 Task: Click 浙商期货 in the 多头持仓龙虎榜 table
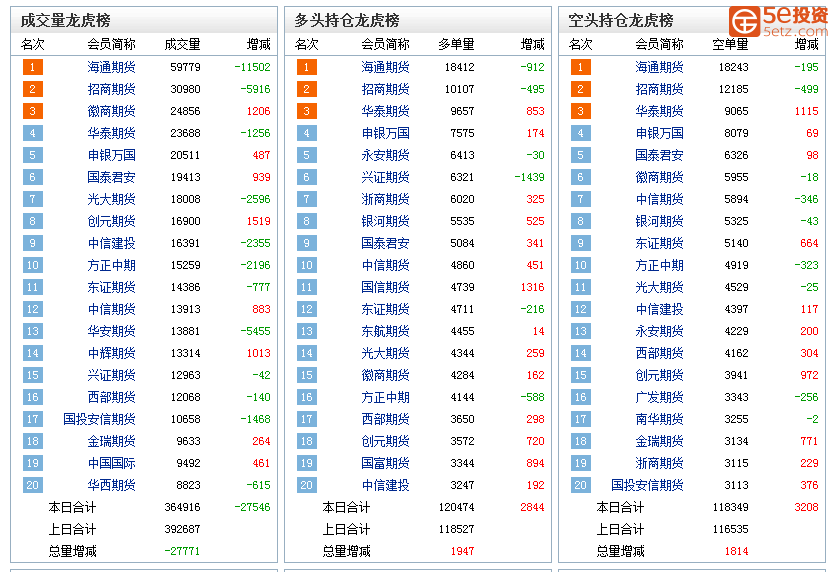385,199
